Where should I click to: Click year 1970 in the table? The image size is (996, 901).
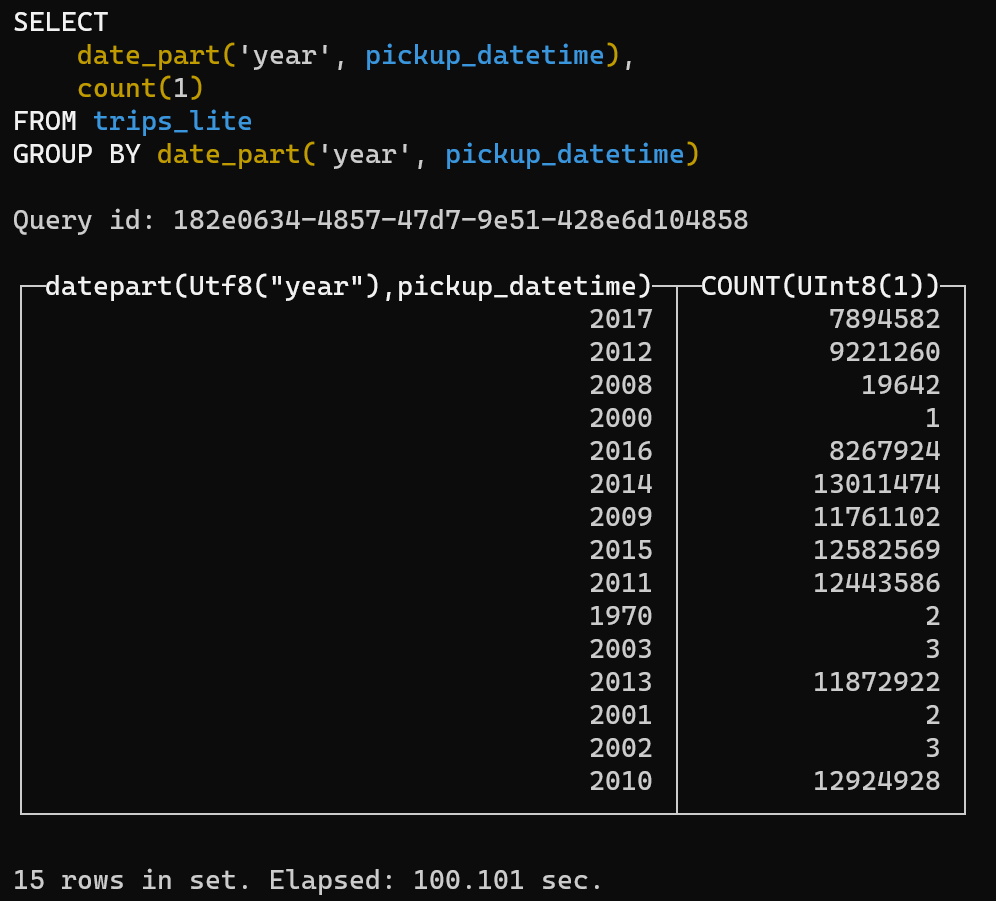[621, 616]
